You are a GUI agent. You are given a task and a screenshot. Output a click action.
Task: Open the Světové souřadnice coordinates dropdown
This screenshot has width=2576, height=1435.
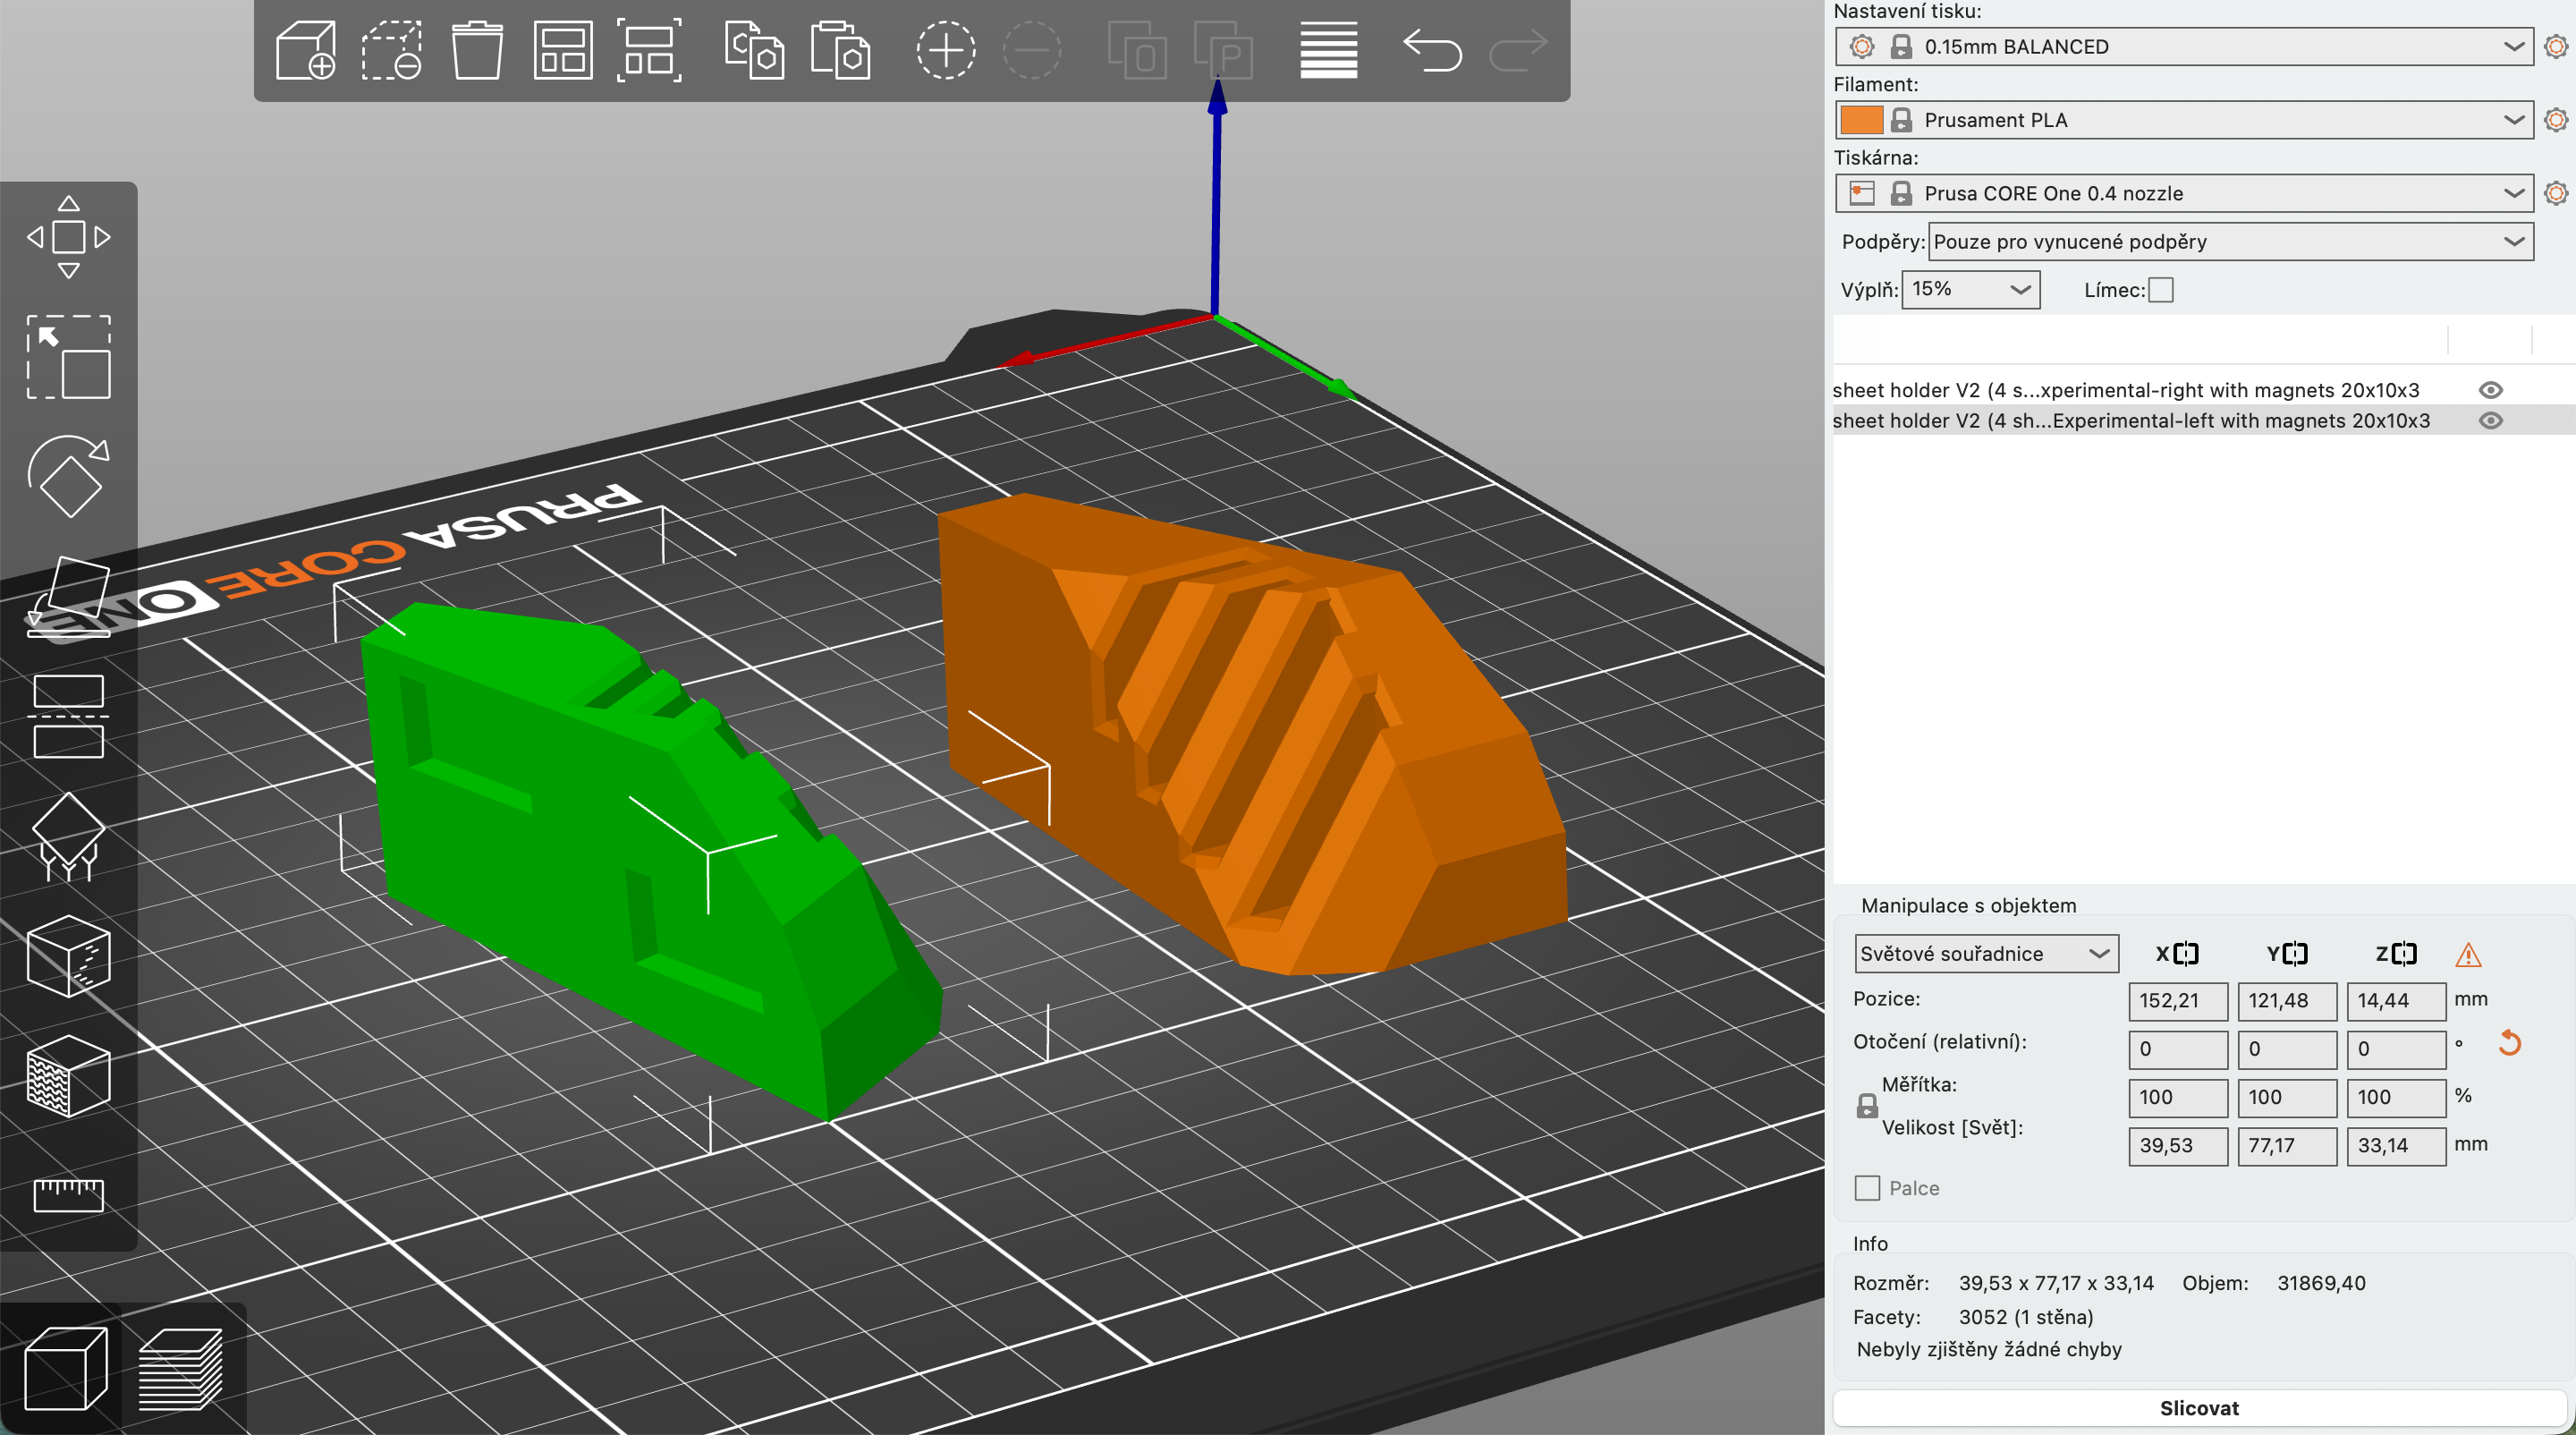tap(1986, 954)
